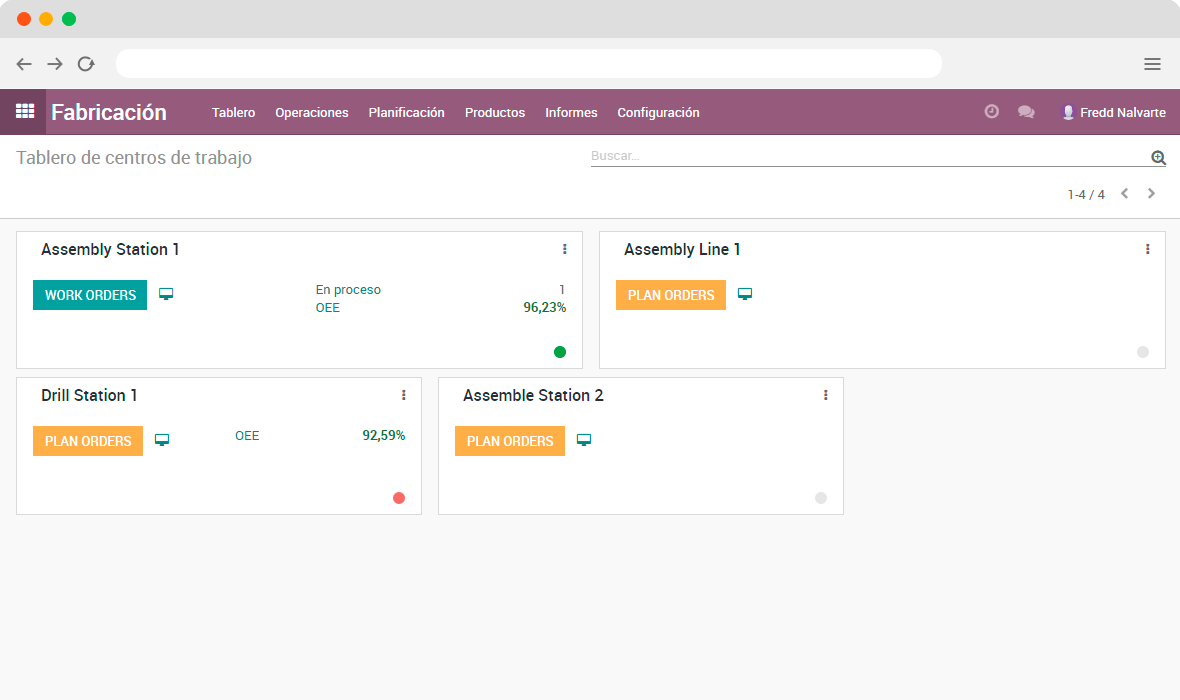Screen dimensions: 1180x700
Task: Toggle red status dot on Drill Station 1
Action: point(399,498)
